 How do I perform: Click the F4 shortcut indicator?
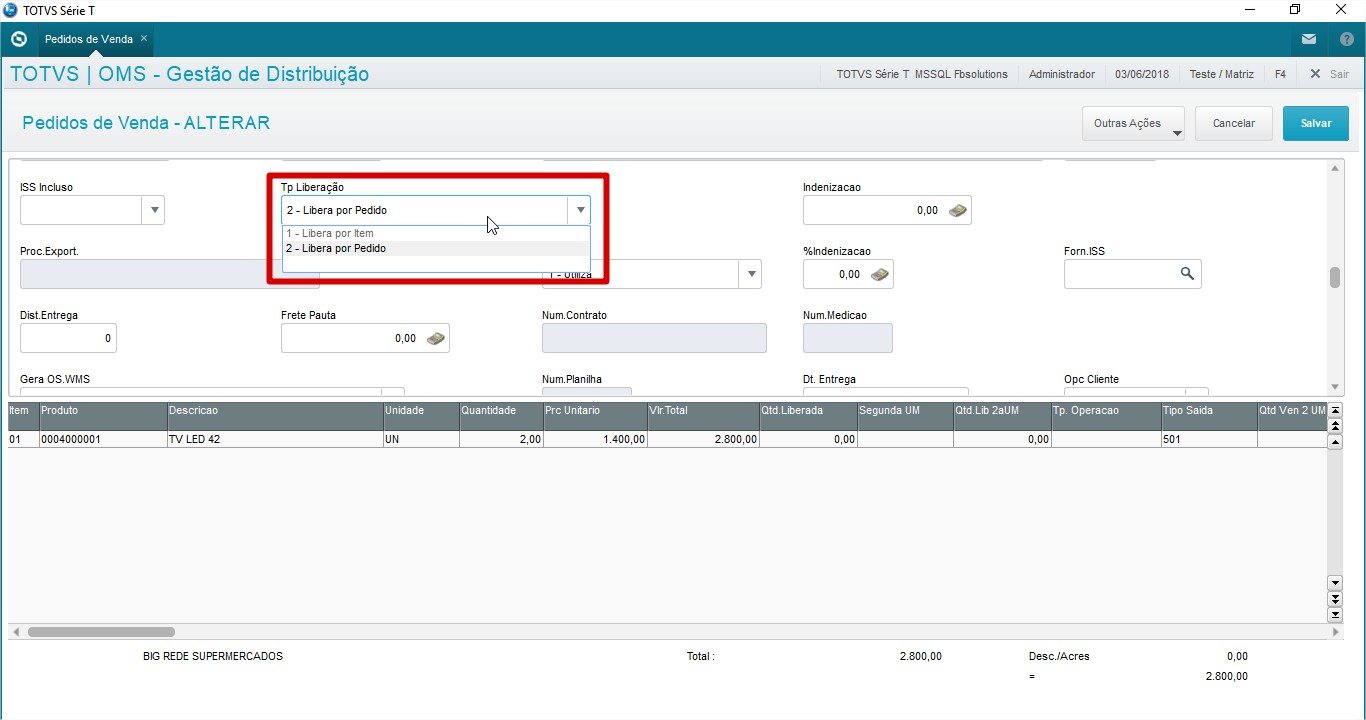(x=1280, y=74)
